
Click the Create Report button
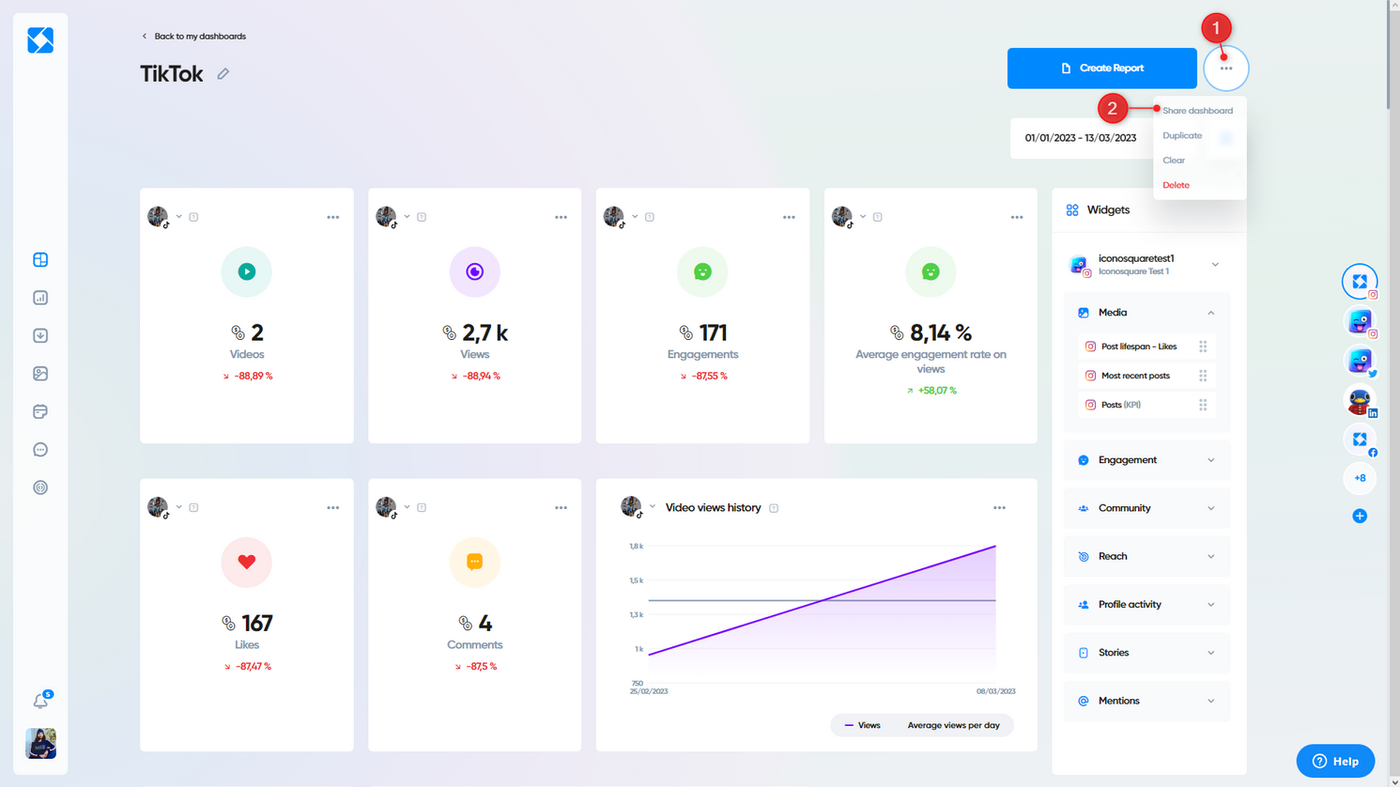[x=1102, y=68]
